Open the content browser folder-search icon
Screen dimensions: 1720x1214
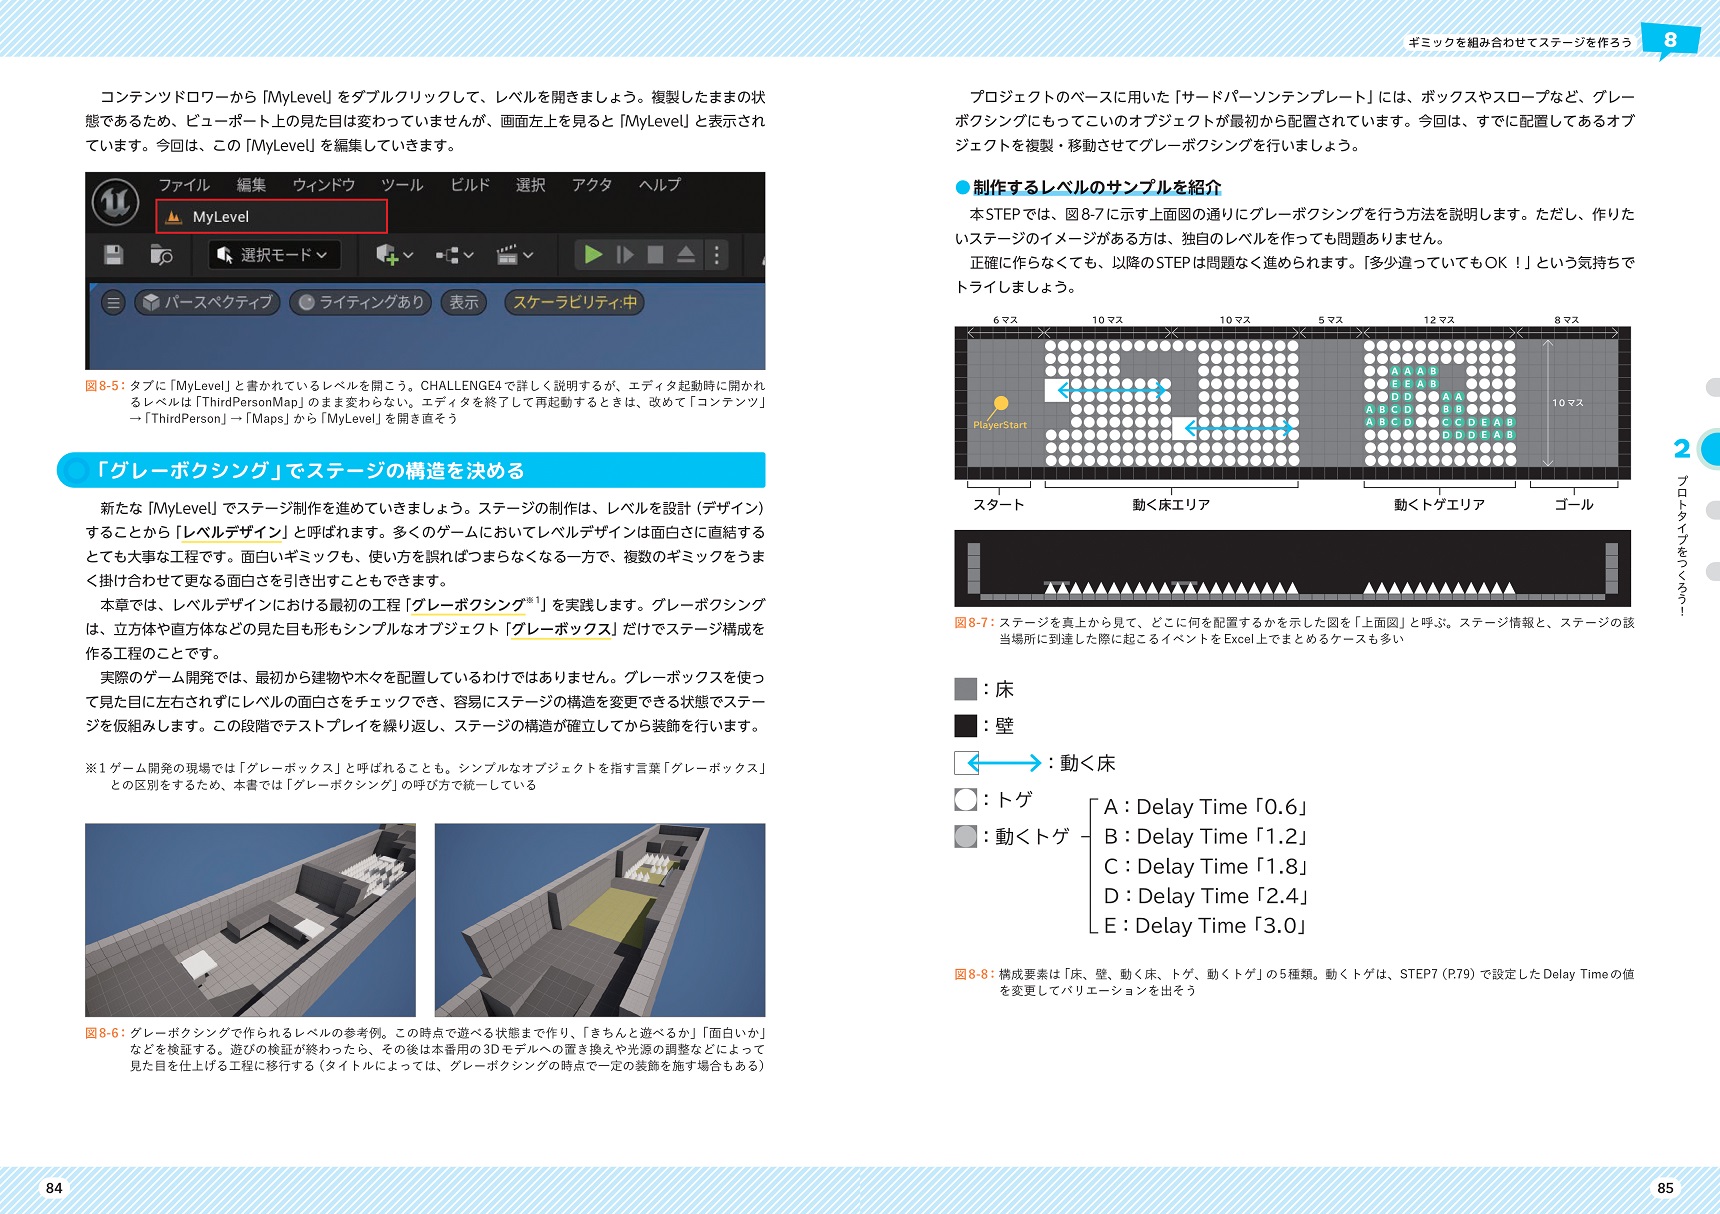161,255
